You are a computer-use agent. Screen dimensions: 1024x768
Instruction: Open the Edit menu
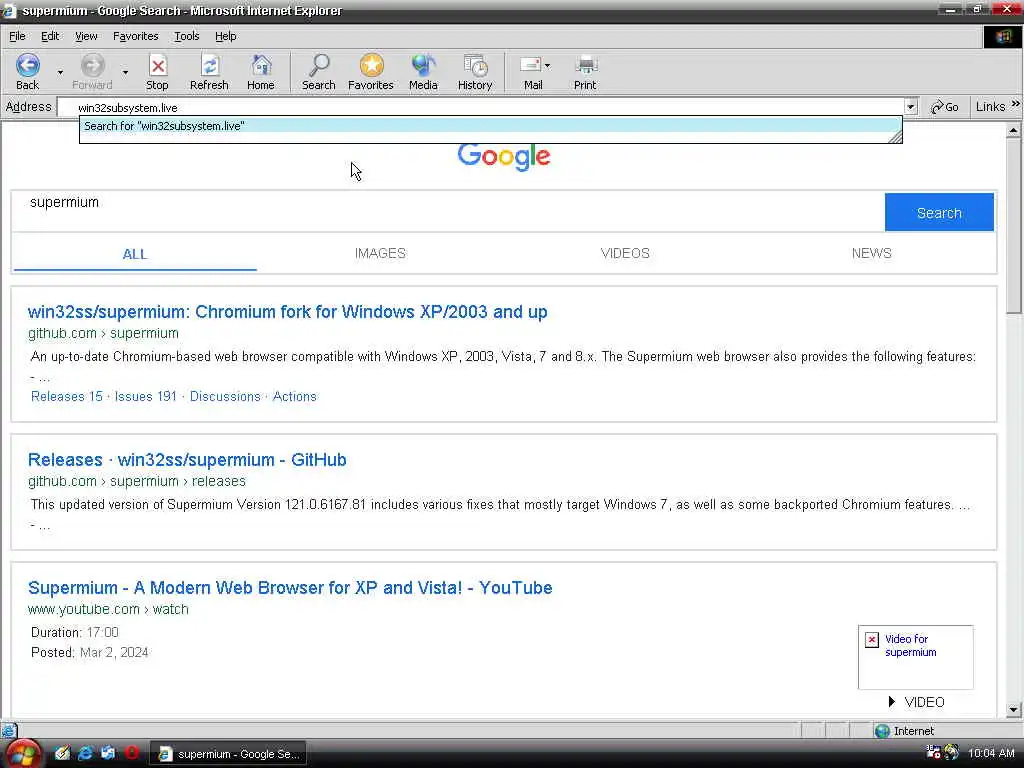(x=50, y=37)
